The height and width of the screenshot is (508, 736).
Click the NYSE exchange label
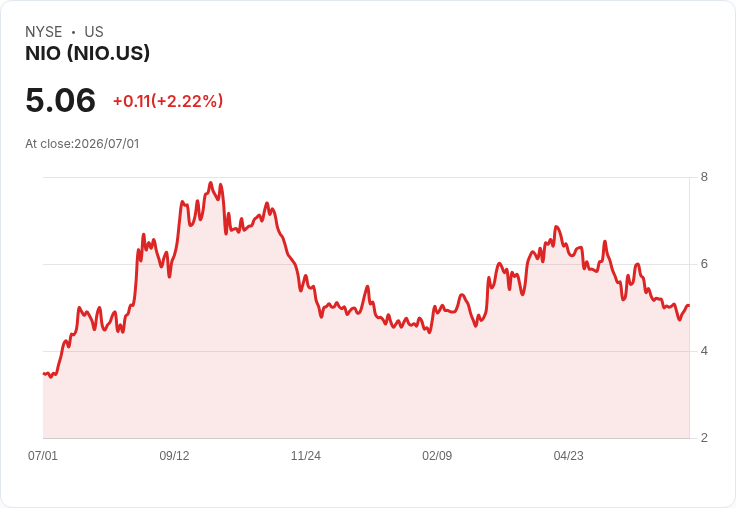click(x=44, y=32)
